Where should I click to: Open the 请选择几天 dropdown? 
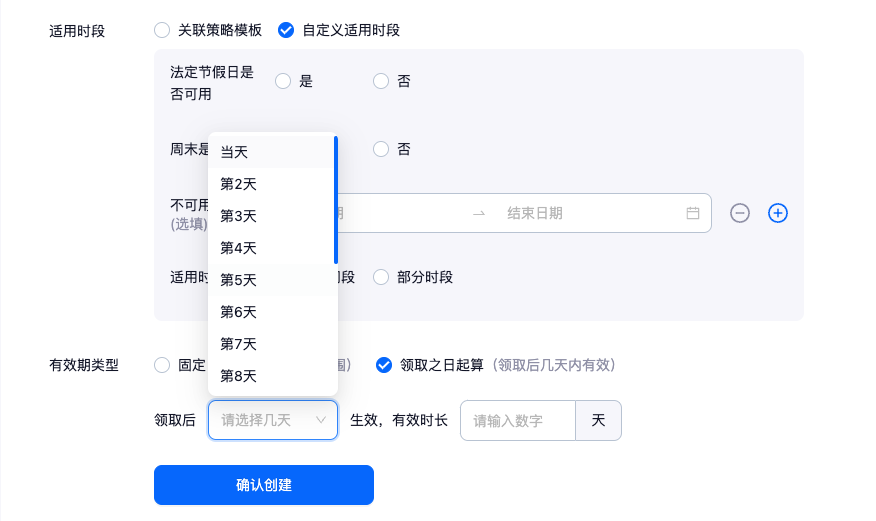click(x=273, y=420)
